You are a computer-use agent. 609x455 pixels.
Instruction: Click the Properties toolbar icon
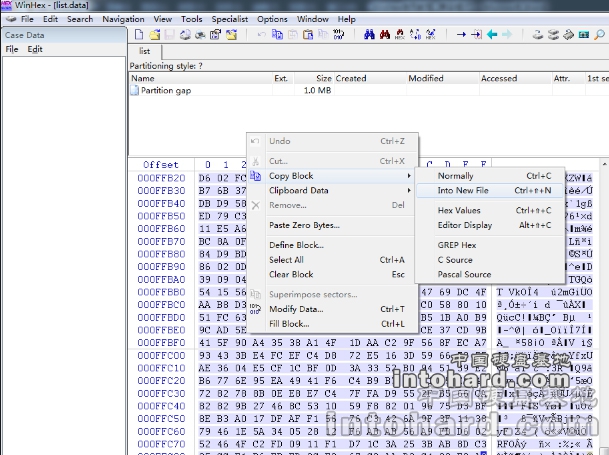click(215, 35)
